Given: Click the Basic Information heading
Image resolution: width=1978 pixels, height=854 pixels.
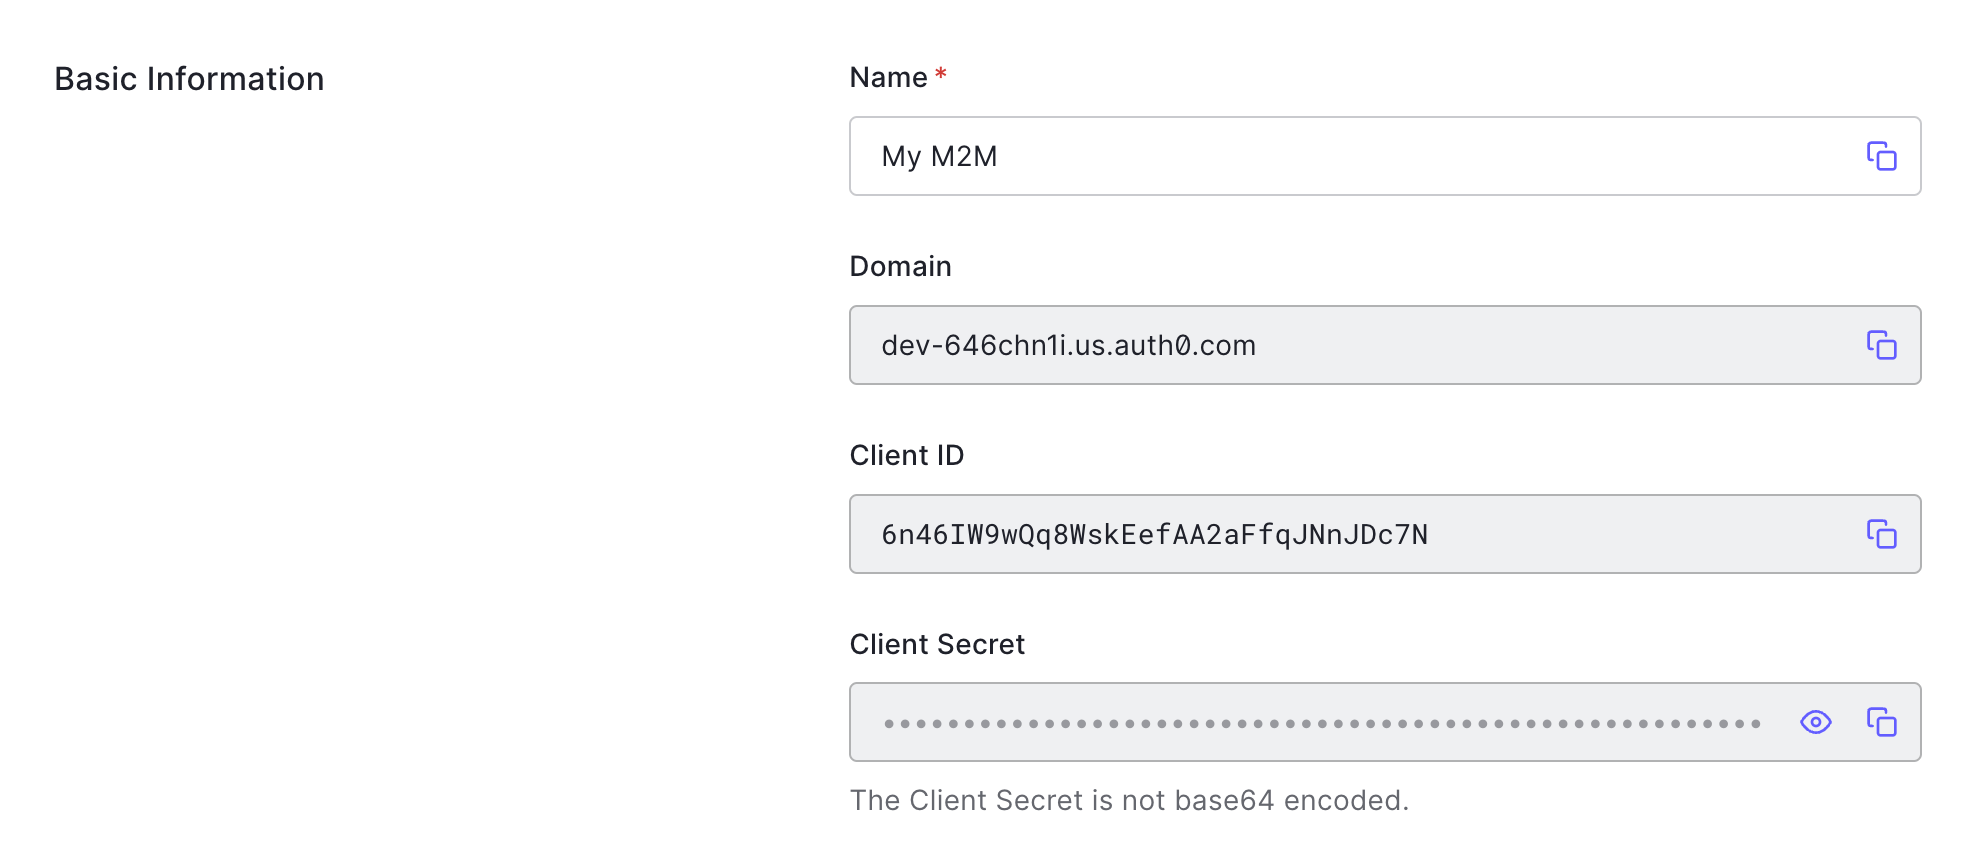Looking at the screenshot, I should pyautogui.click(x=189, y=78).
